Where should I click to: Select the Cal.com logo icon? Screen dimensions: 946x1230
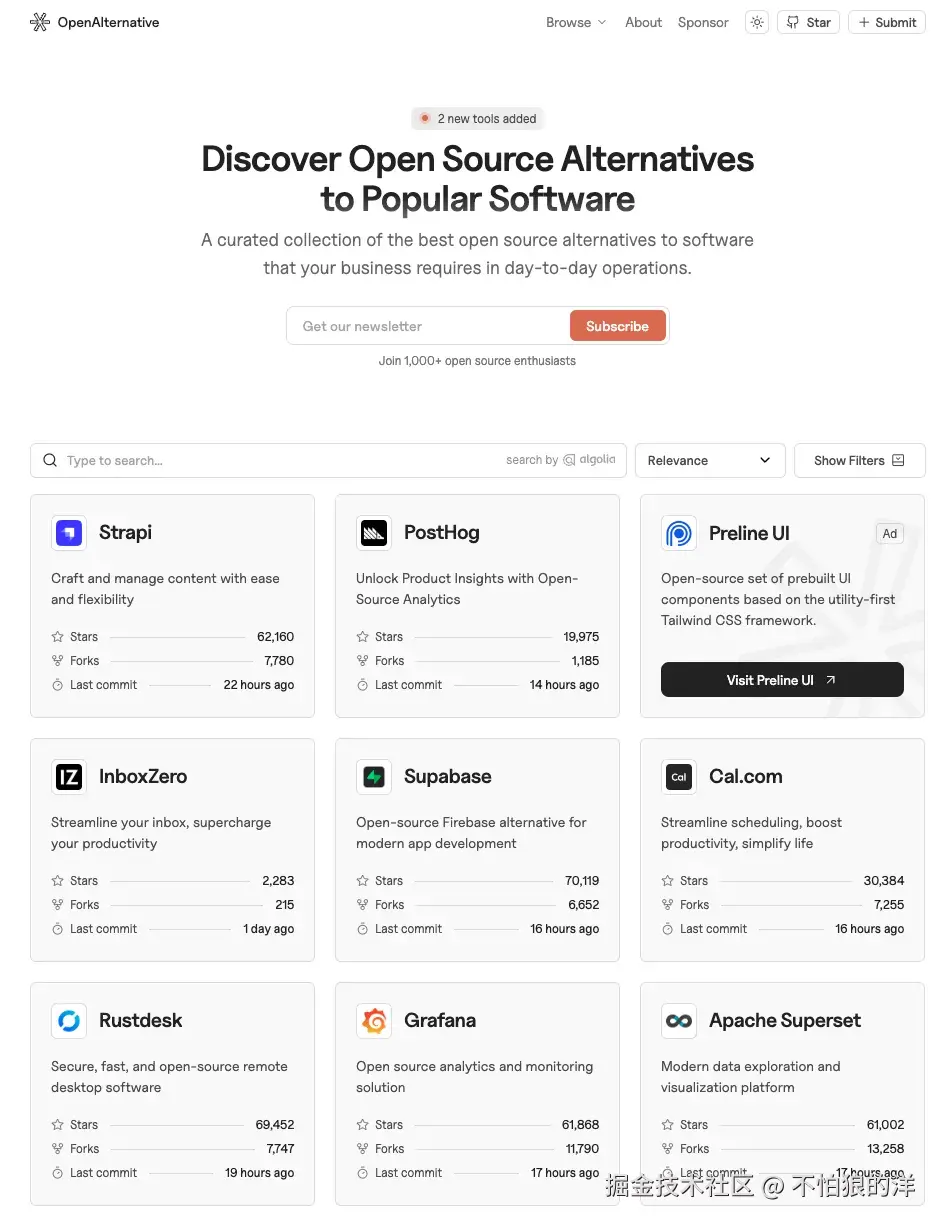click(679, 777)
